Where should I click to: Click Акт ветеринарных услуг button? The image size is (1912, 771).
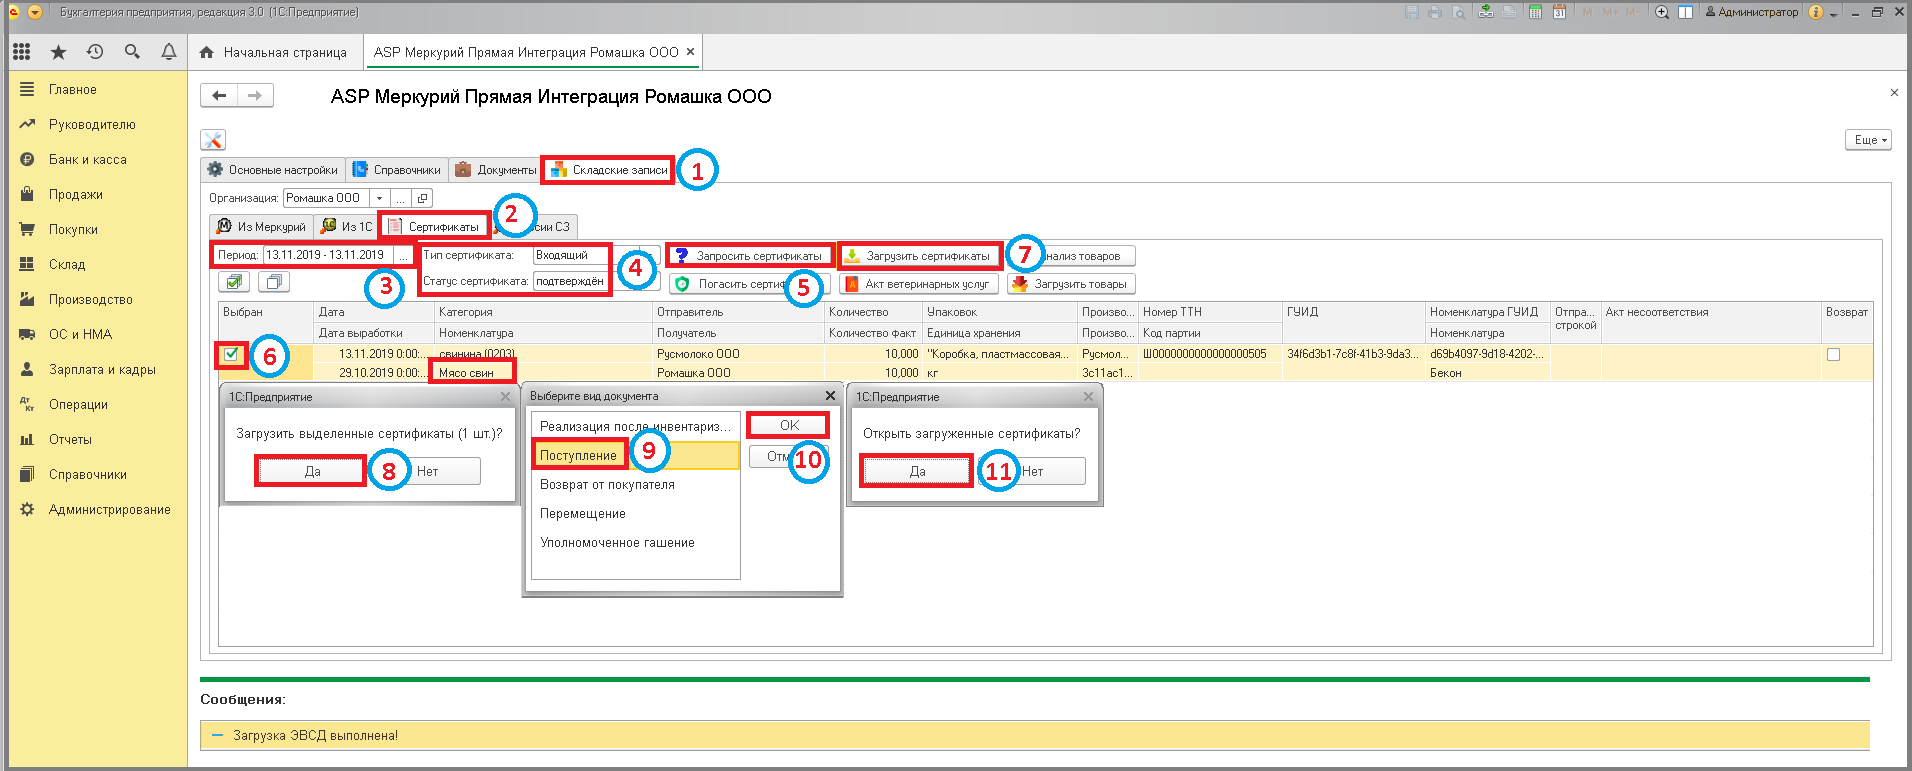pyautogui.click(x=918, y=284)
